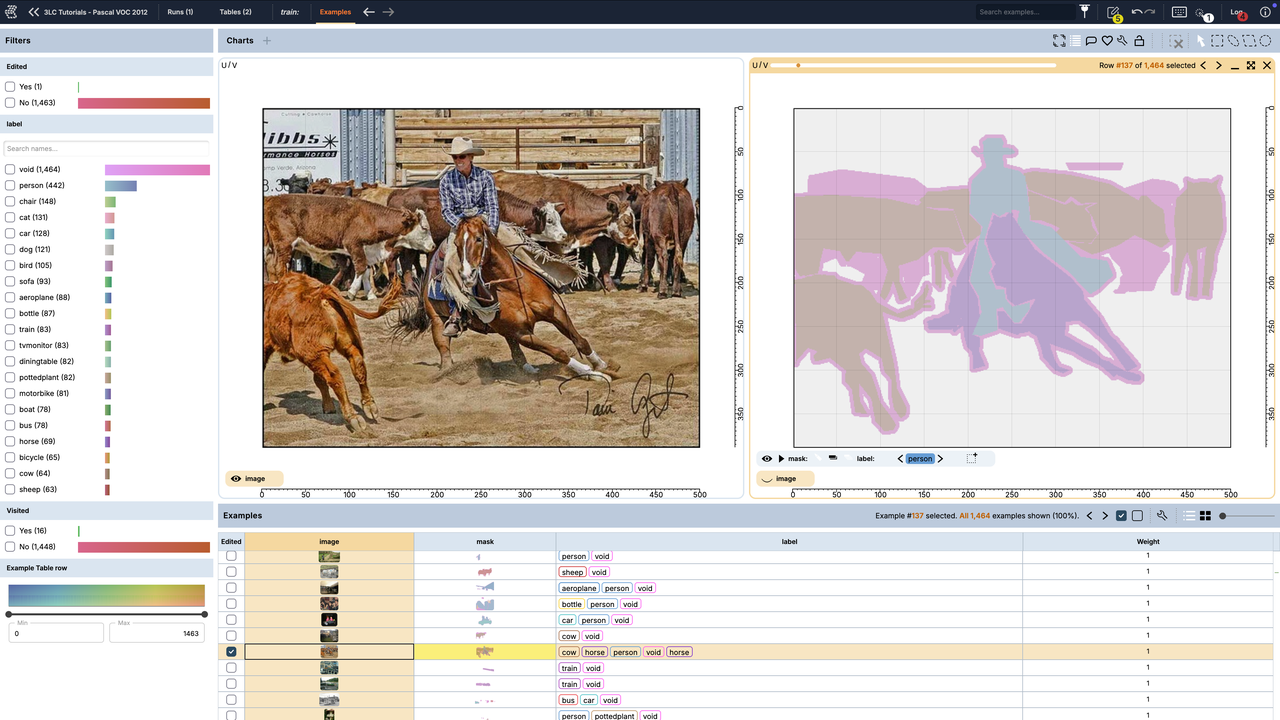Check the person label filter checkbox
Viewport: 1280px width, 720px height.
pyautogui.click(x=10, y=186)
